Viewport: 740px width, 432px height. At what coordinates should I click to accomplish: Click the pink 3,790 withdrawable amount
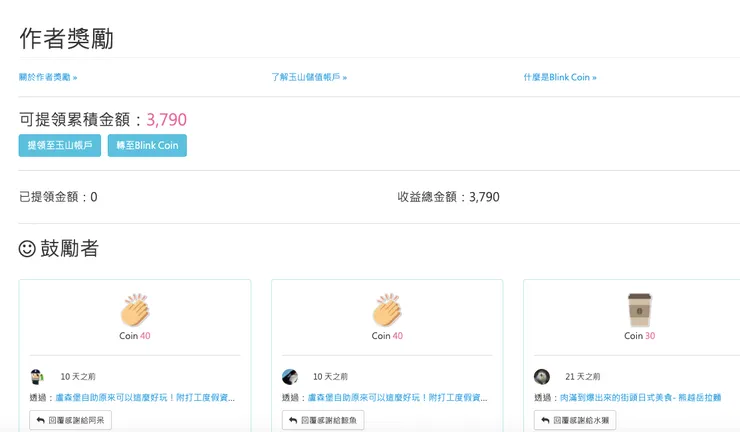[167, 120]
